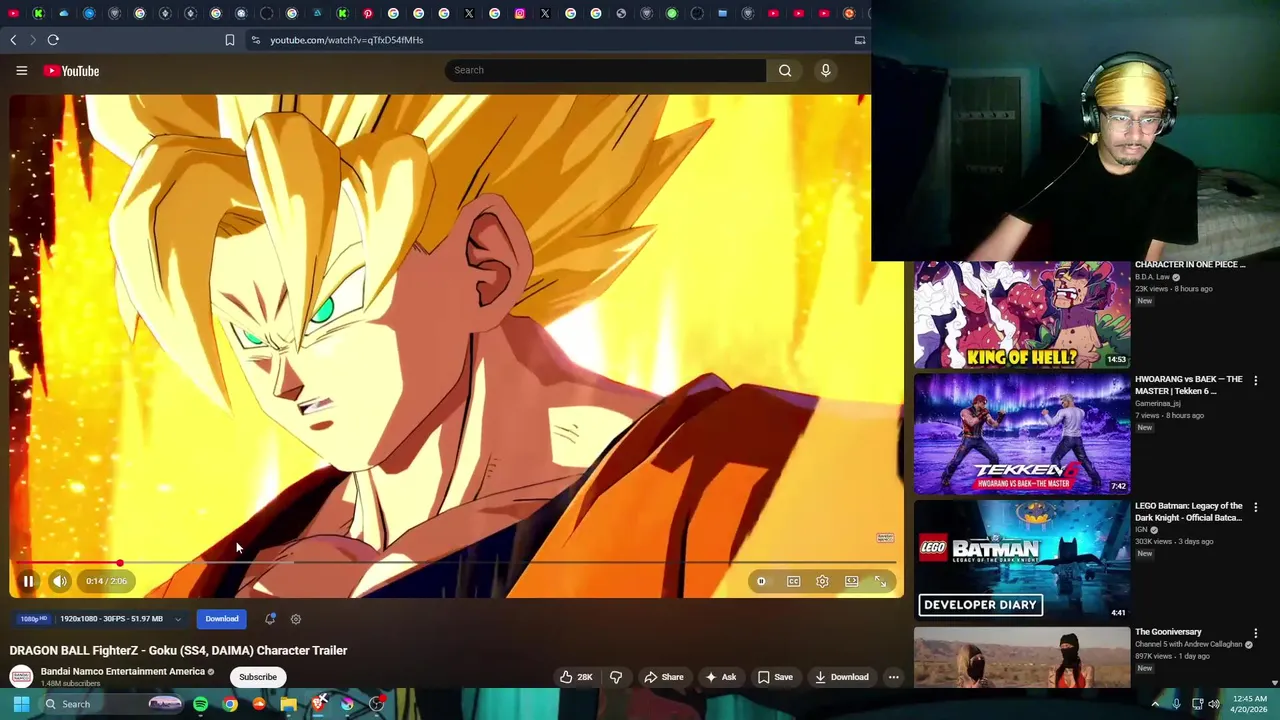Open the King of Hell video thumbnail

tap(1022, 315)
